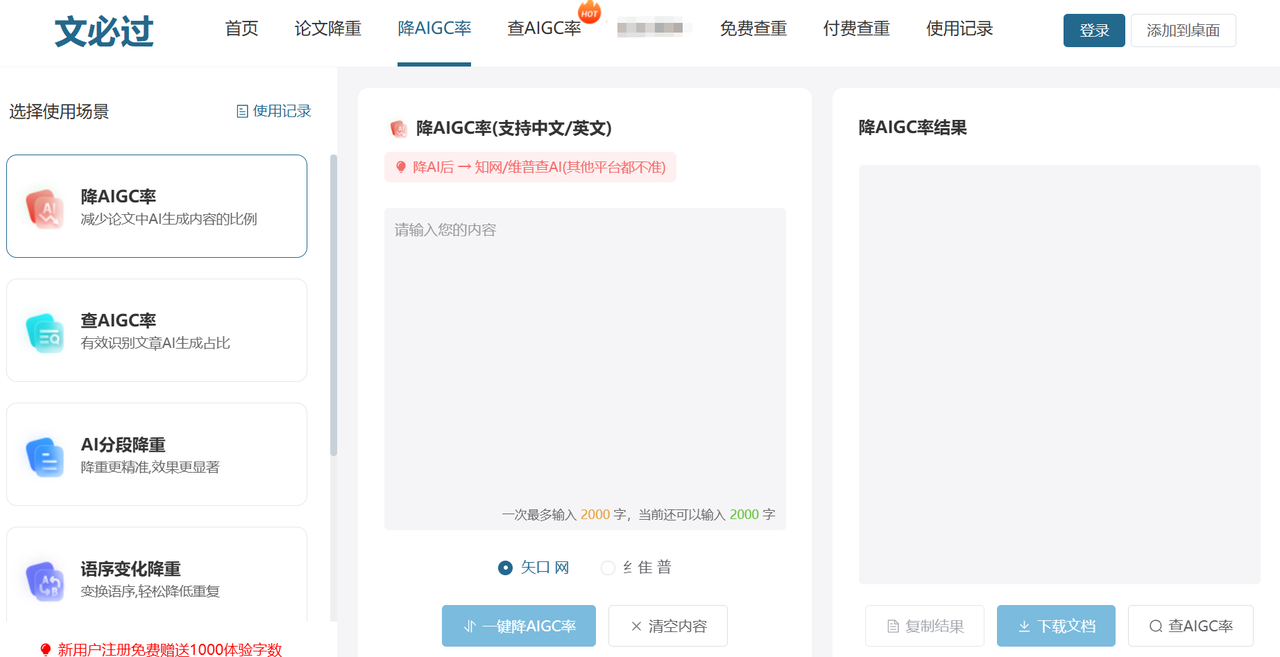Image resolution: width=1280 pixels, height=657 pixels.
Task: Click the 选择使用场景 heading
Action: coord(59,111)
